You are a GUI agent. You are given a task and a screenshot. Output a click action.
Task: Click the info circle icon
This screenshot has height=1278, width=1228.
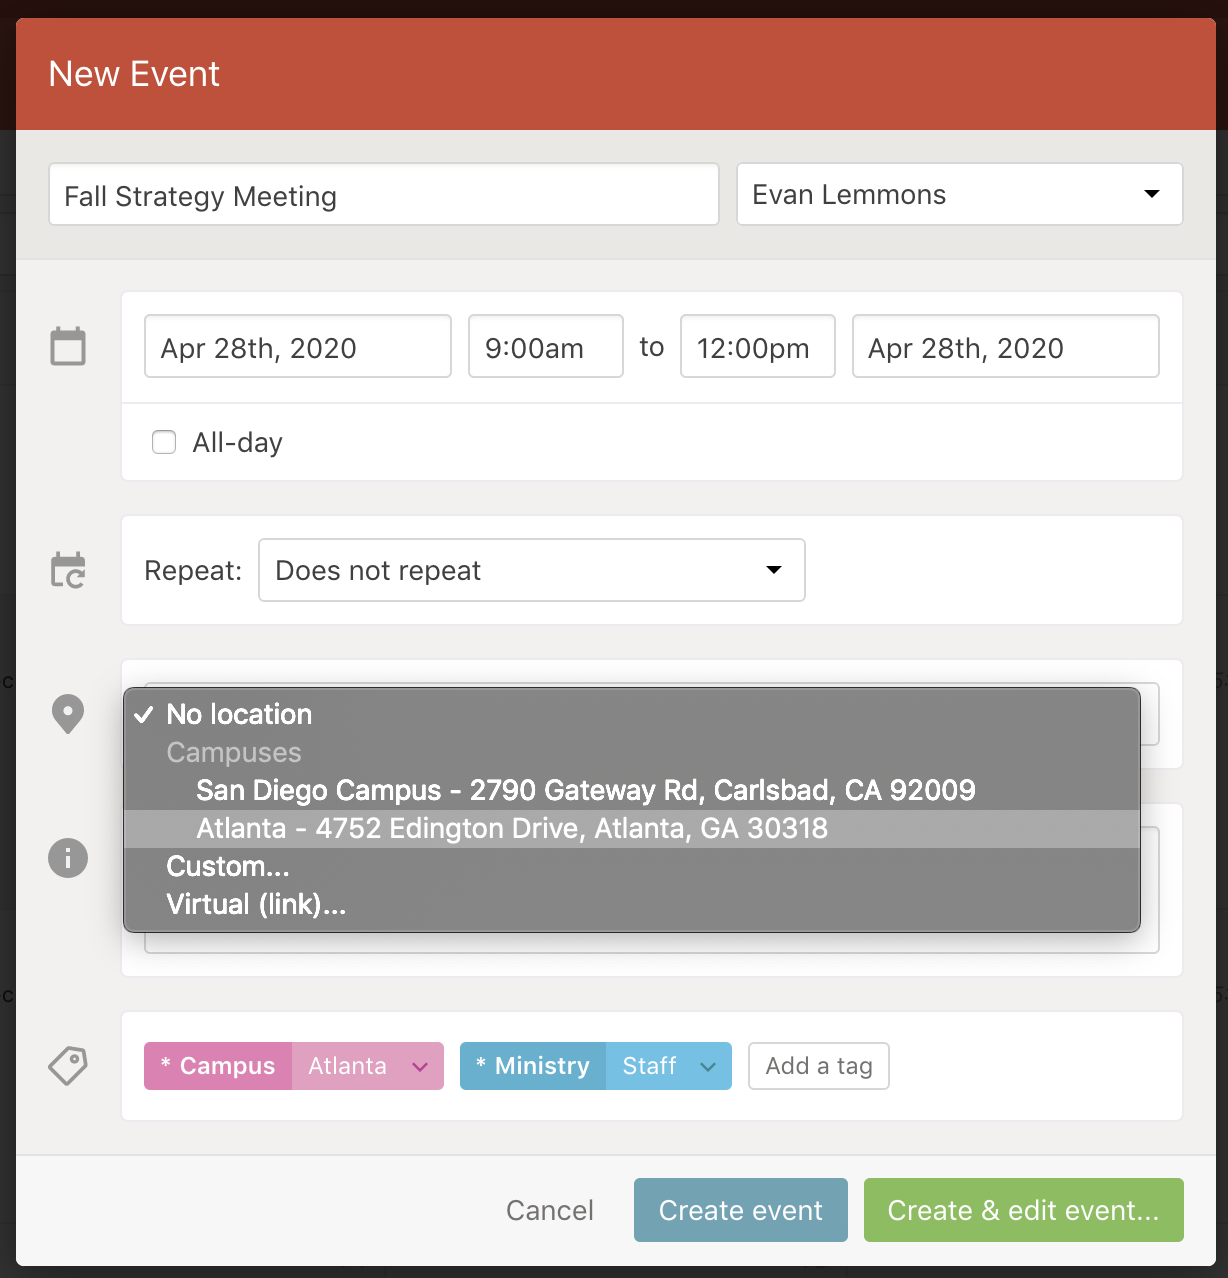68,858
